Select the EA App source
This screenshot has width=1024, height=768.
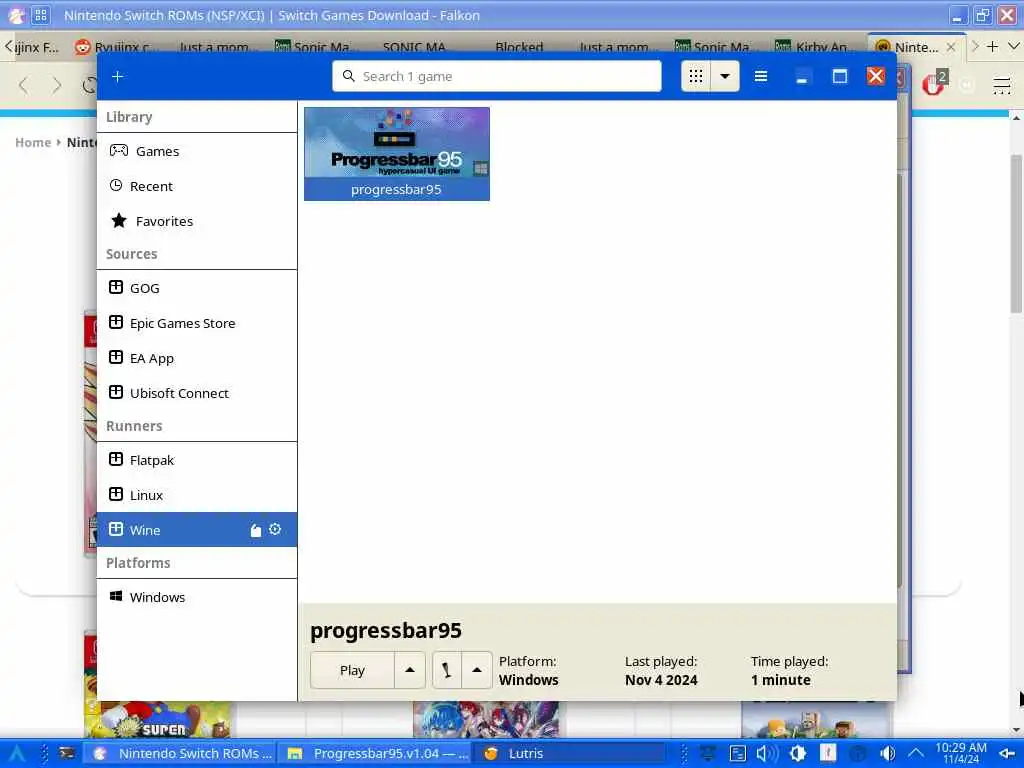point(197,359)
